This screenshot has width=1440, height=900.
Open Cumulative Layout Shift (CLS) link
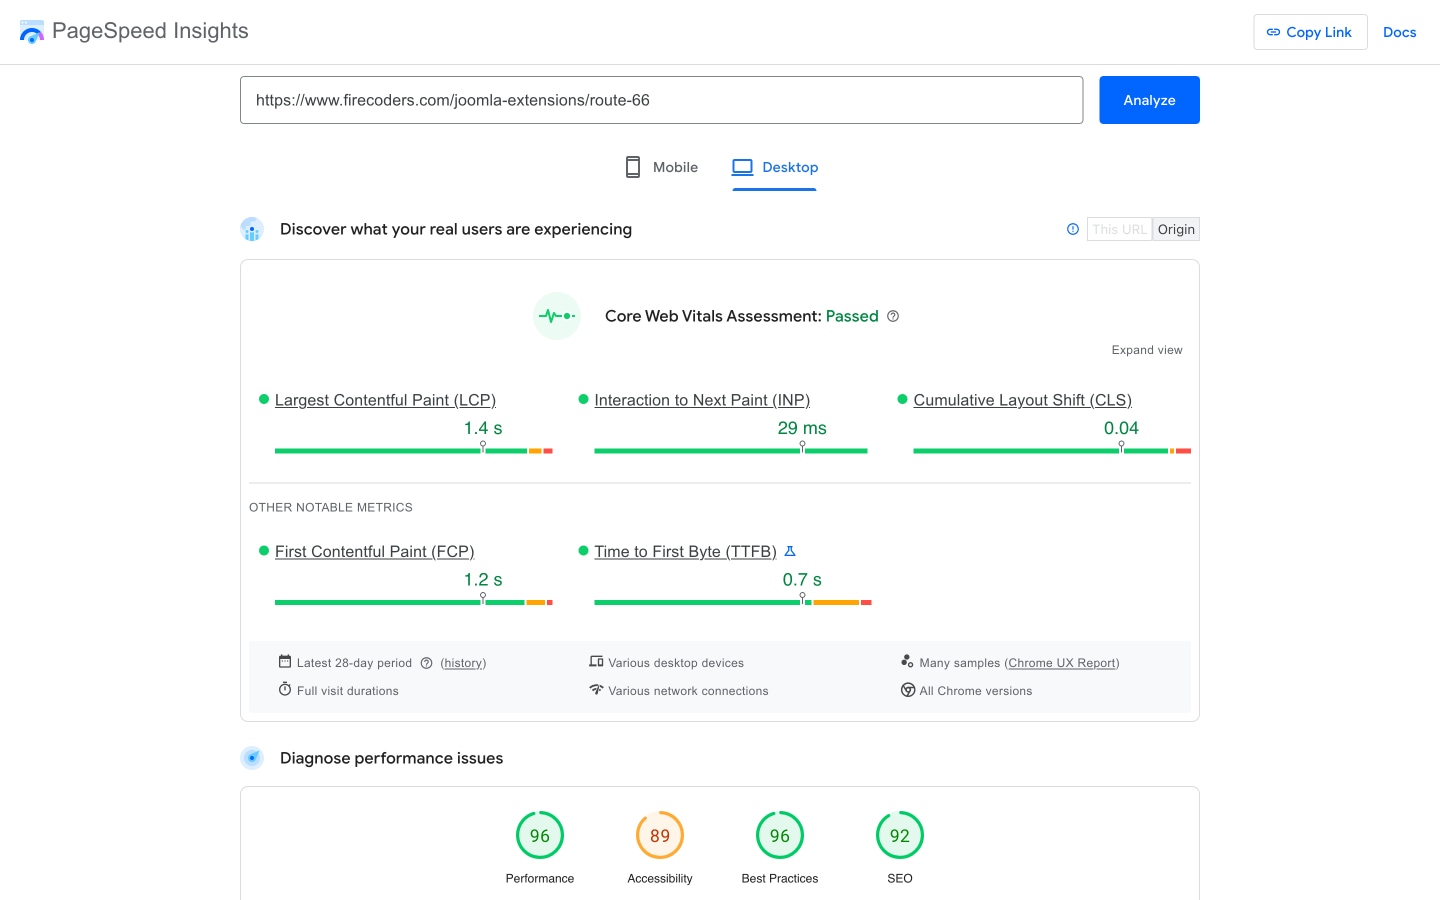1022,400
